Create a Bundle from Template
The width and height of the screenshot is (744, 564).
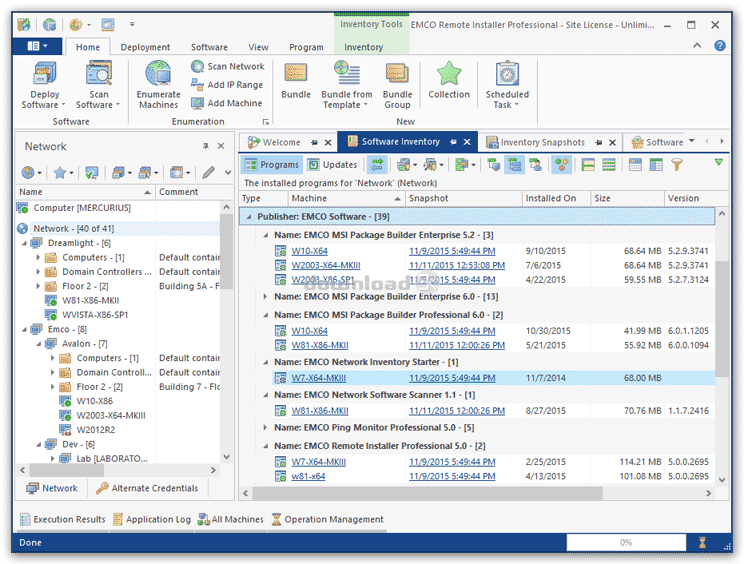[x=346, y=85]
